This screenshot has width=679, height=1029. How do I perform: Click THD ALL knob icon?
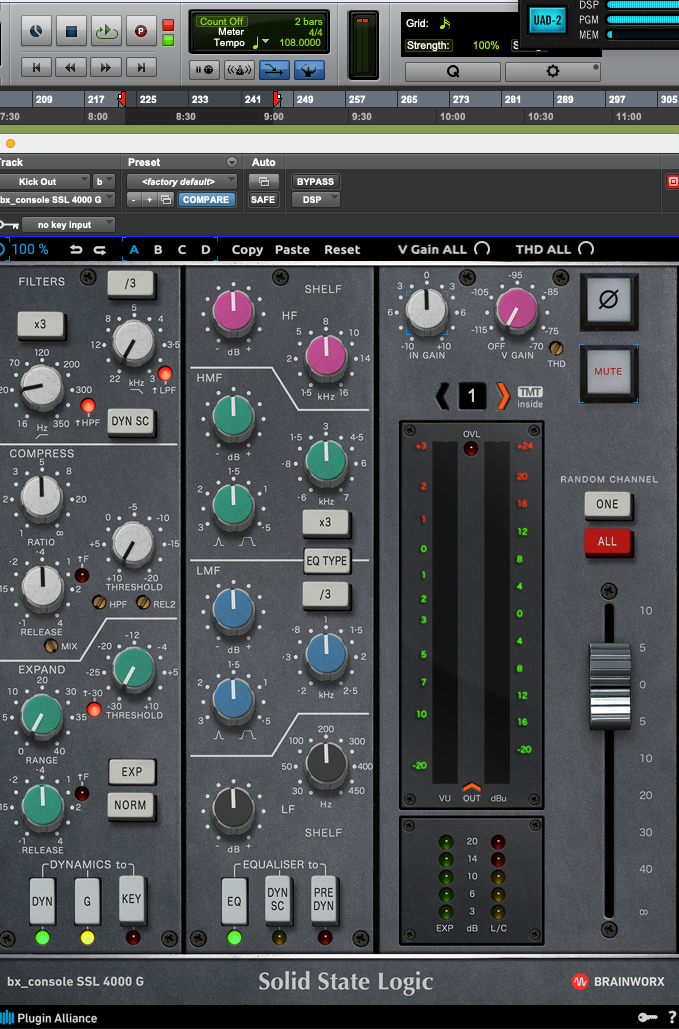(586, 249)
